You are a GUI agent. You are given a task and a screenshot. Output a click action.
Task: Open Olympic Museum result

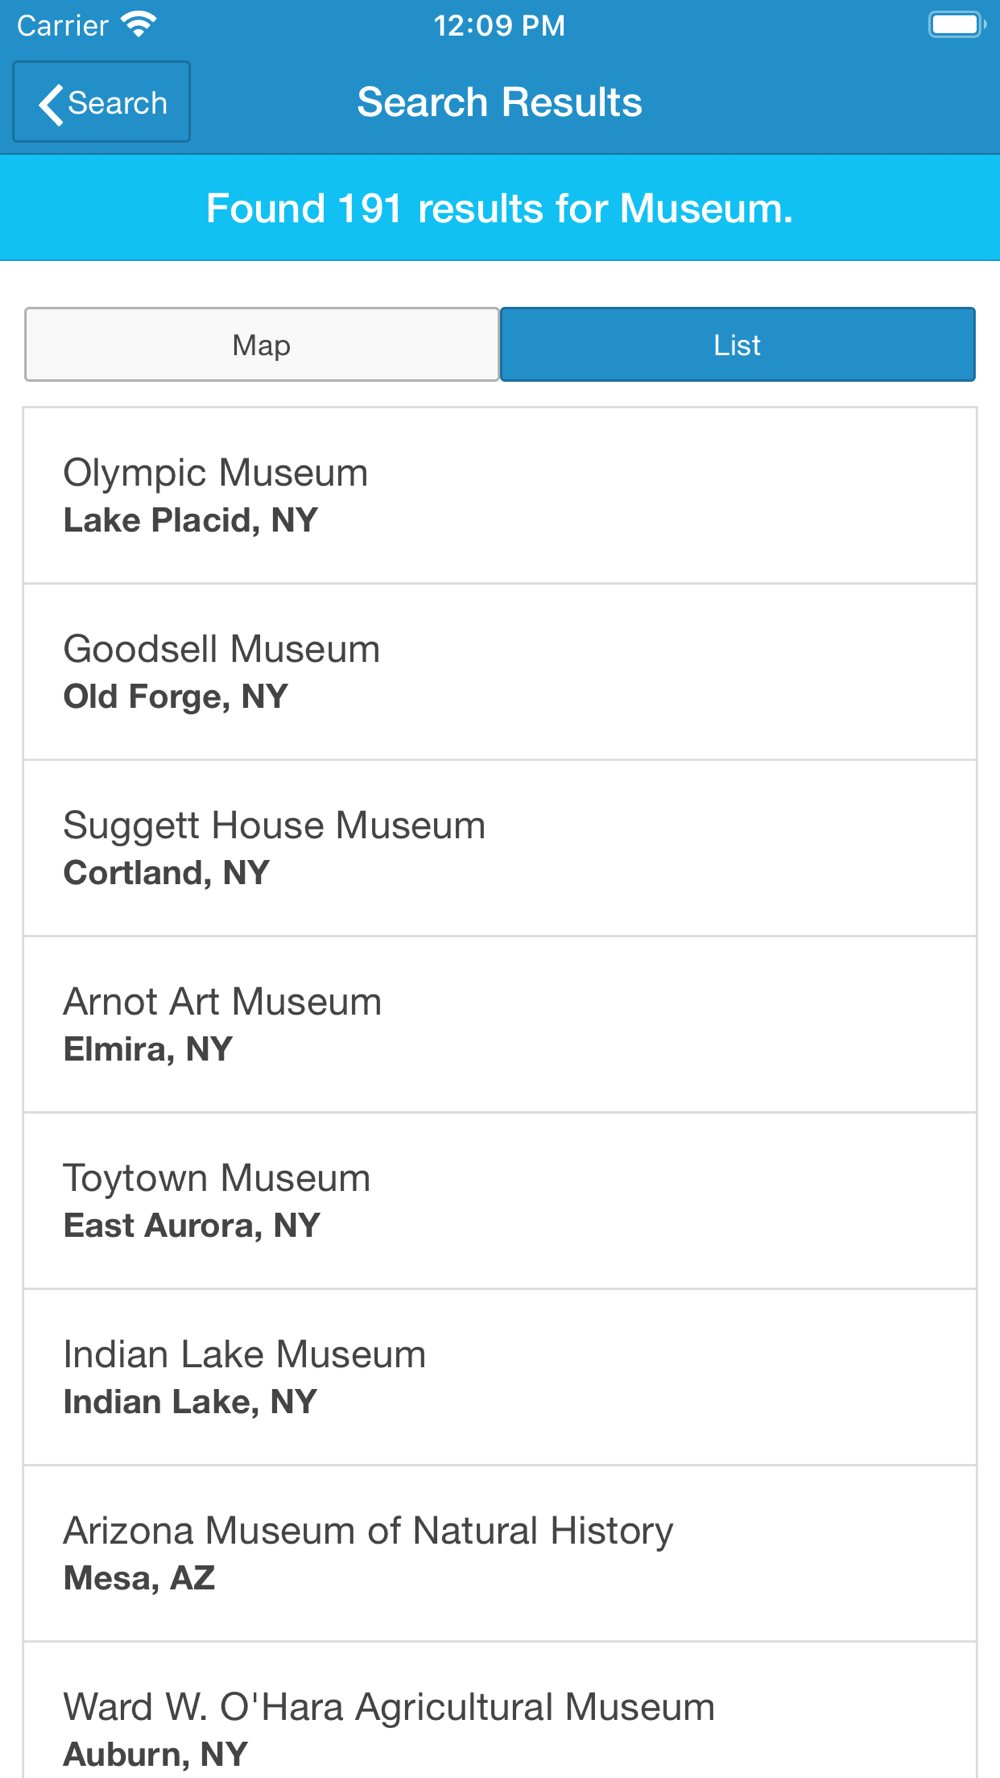coord(499,495)
